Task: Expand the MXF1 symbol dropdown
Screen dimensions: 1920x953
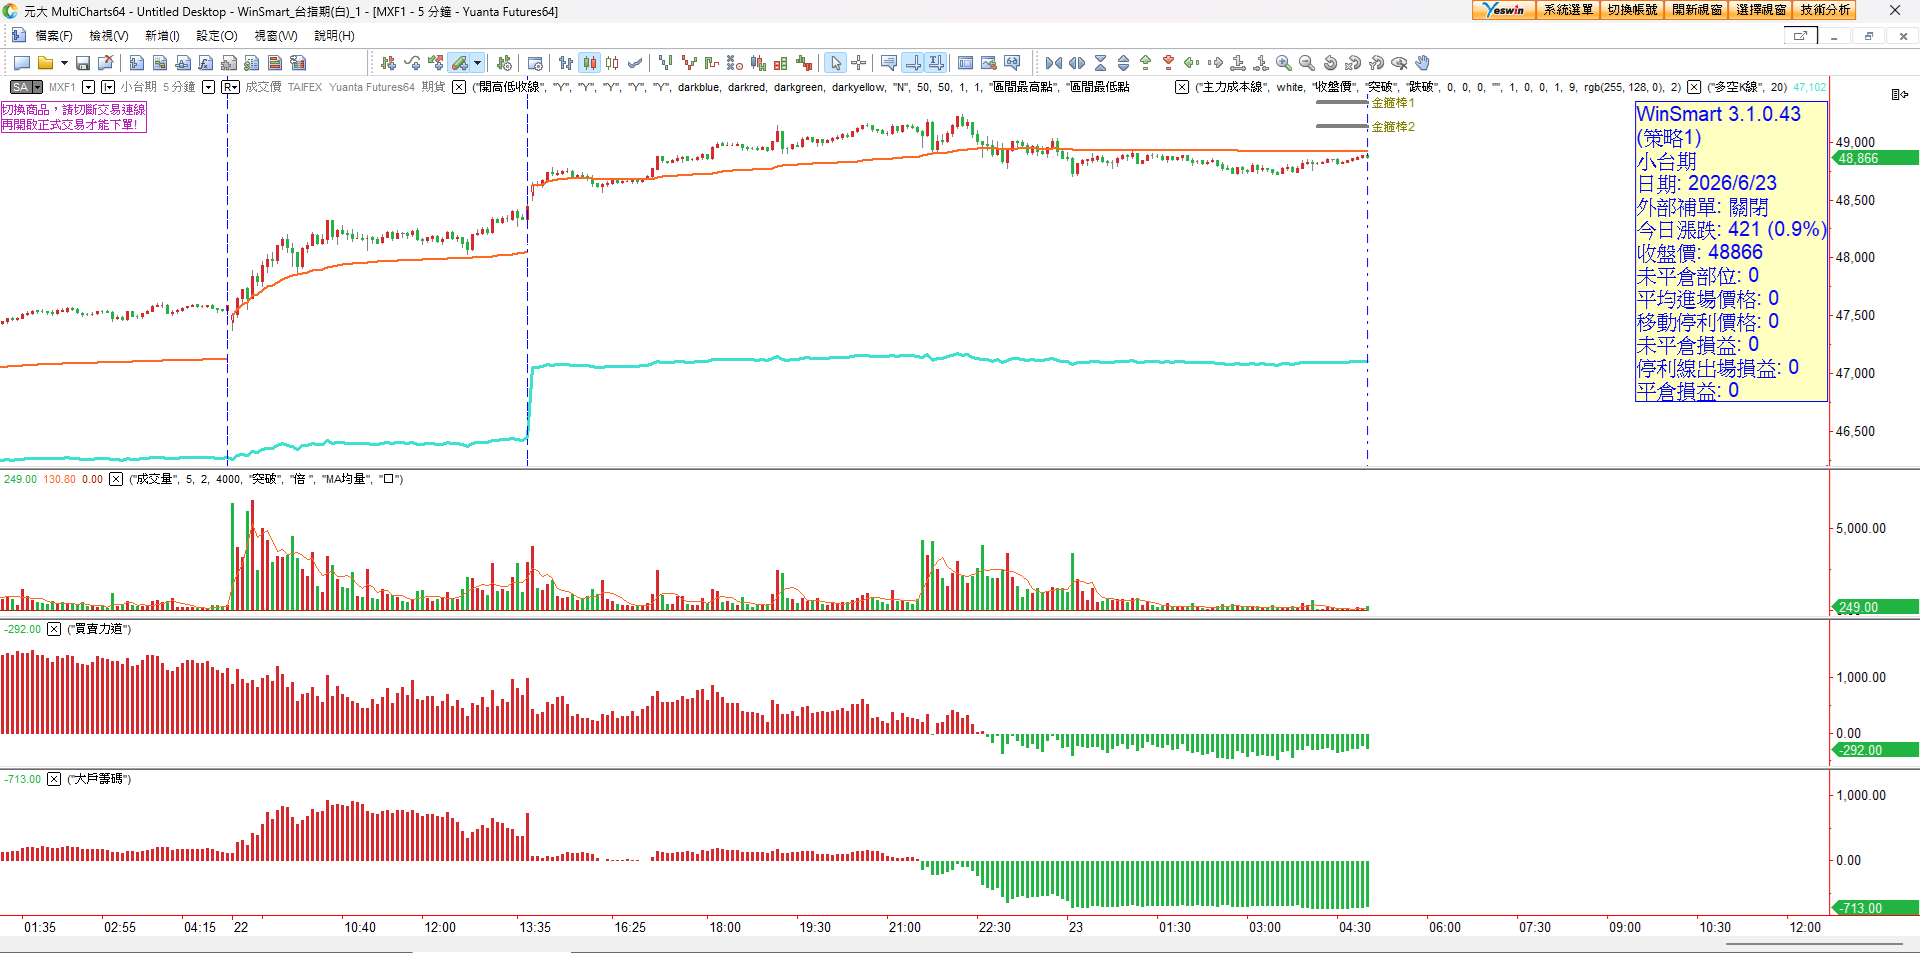Action: pos(88,87)
